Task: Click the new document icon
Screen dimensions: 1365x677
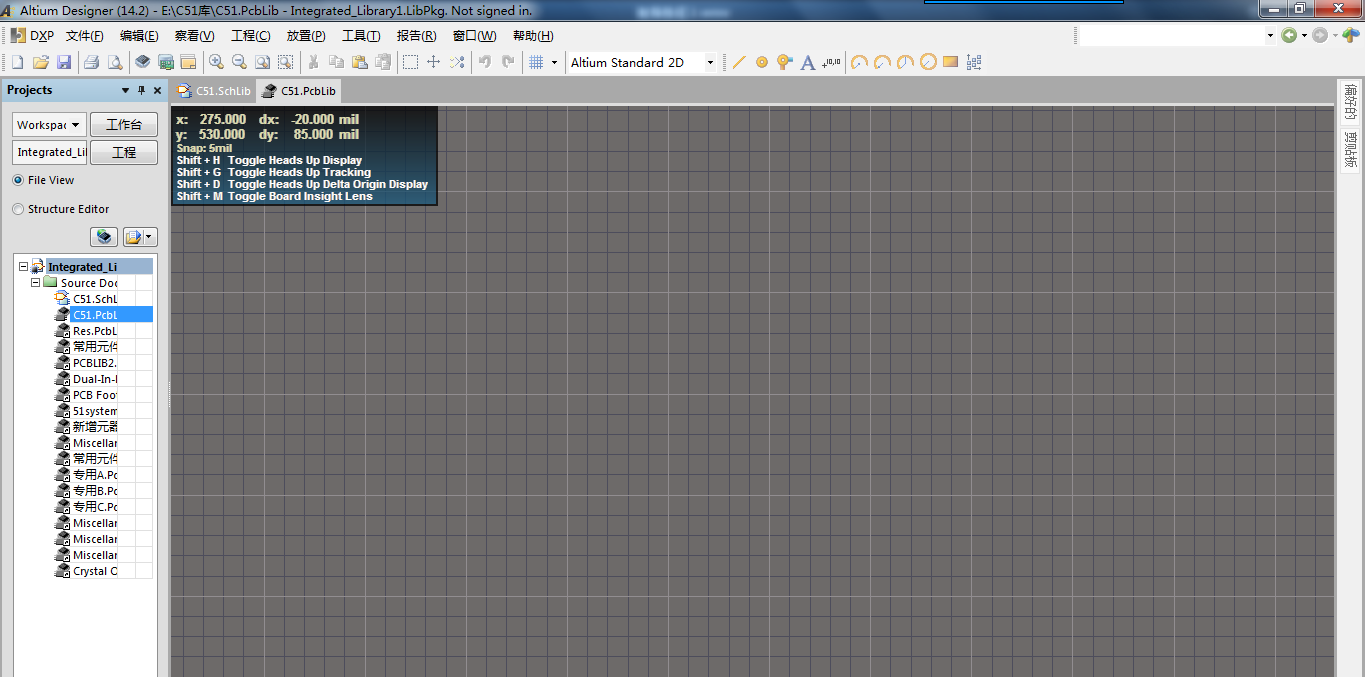Action: [17, 62]
